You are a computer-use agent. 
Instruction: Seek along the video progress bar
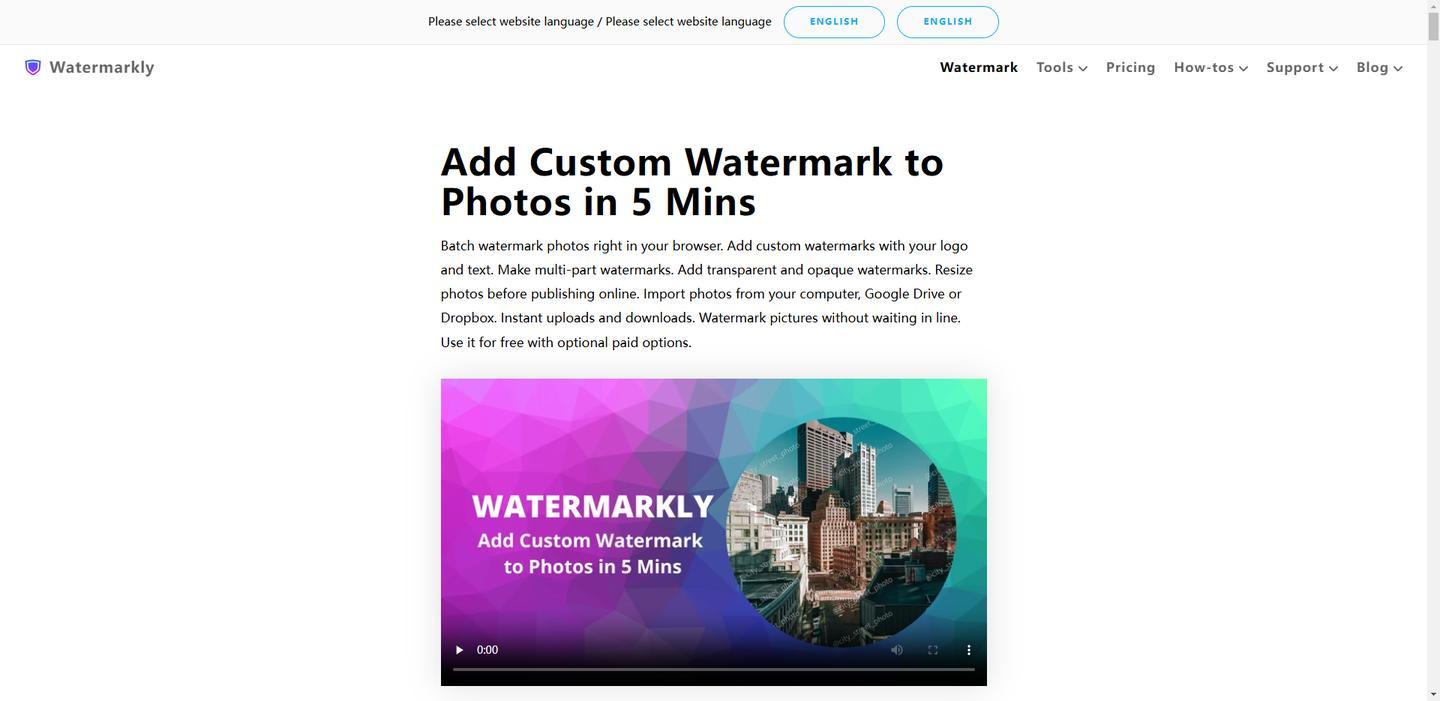click(x=714, y=669)
